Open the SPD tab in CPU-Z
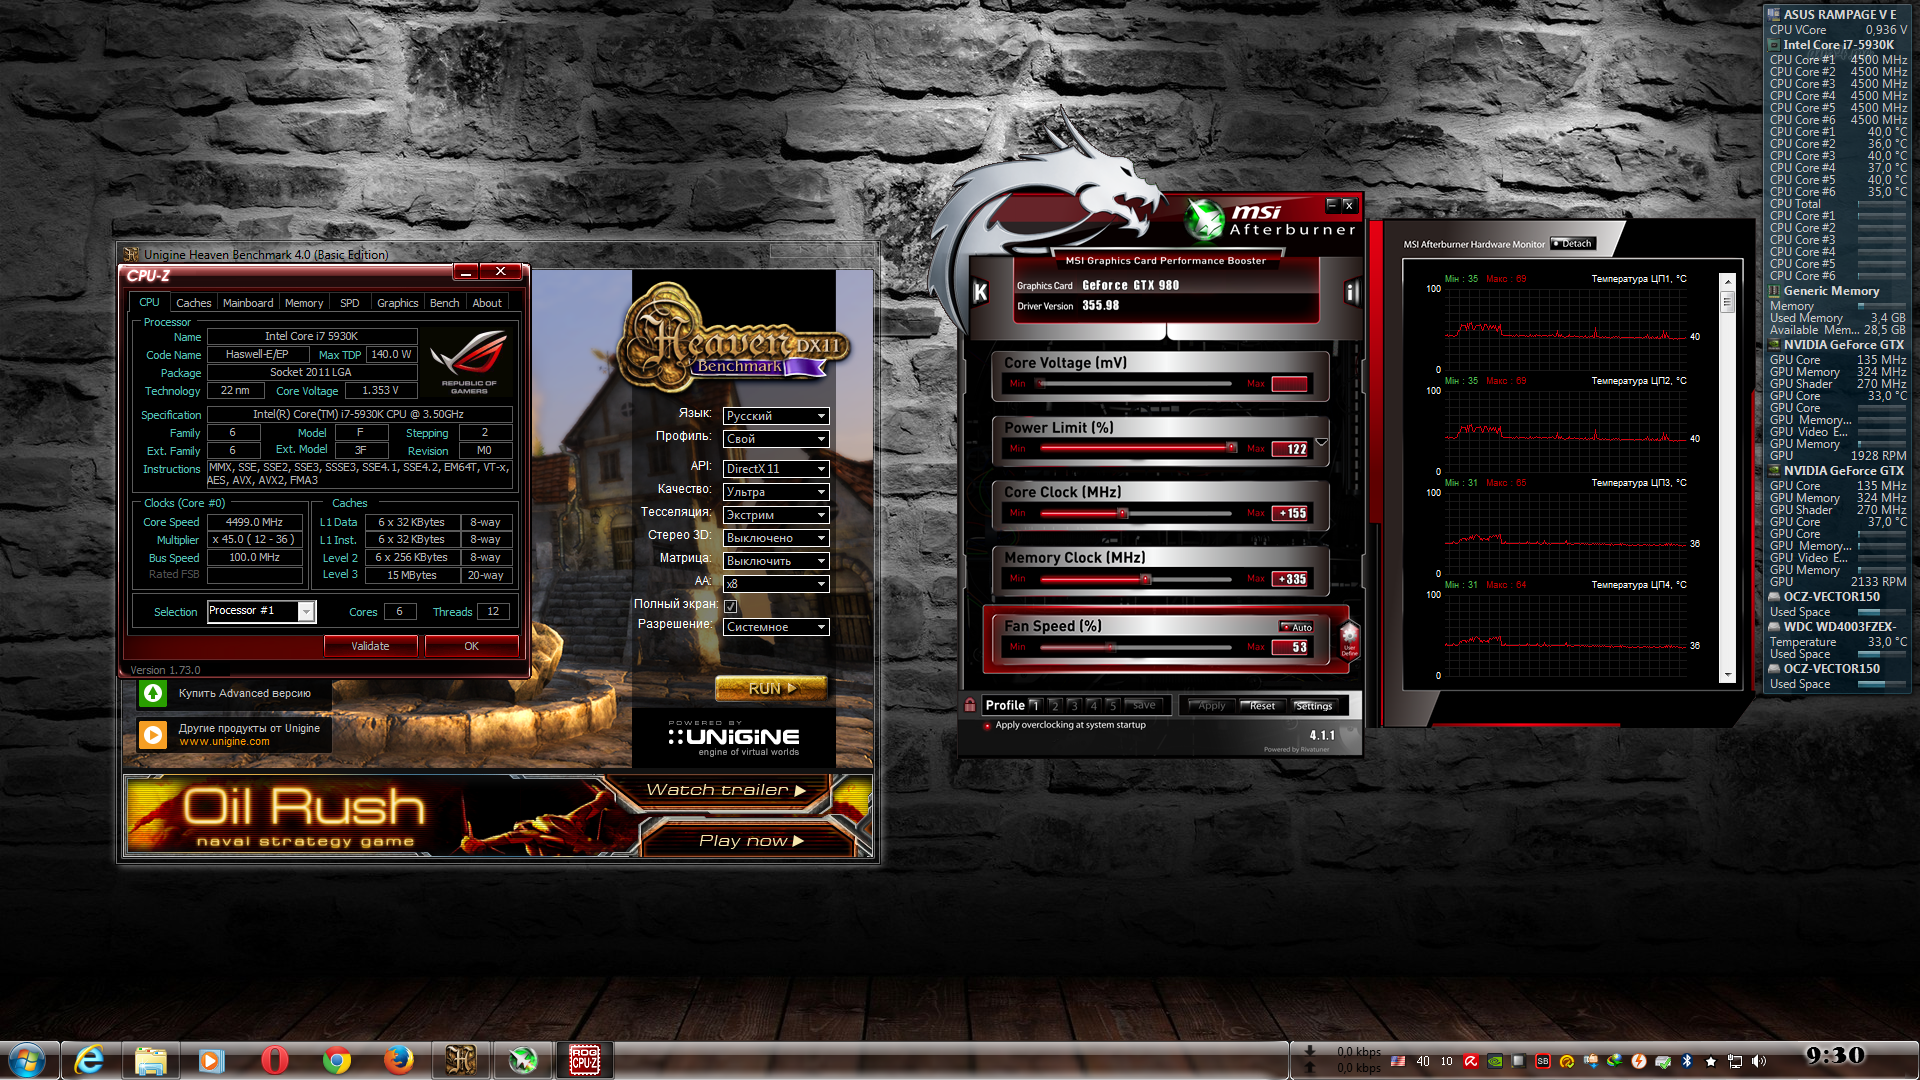Image resolution: width=1920 pixels, height=1080 pixels. [349, 303]
